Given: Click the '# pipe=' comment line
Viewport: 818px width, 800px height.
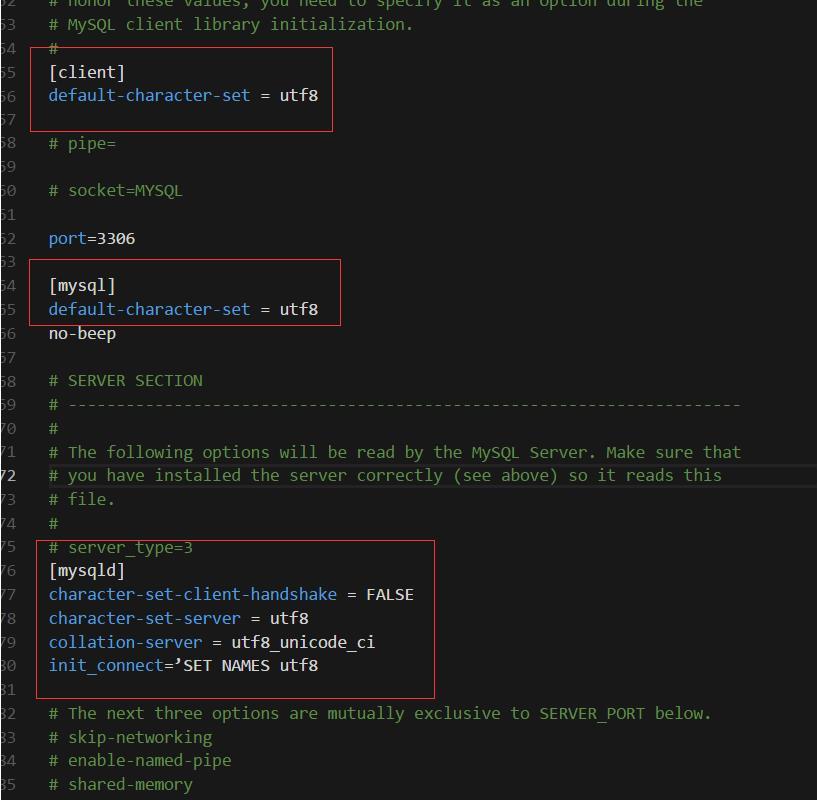Looking at the screenshot, I should [82, 144].
